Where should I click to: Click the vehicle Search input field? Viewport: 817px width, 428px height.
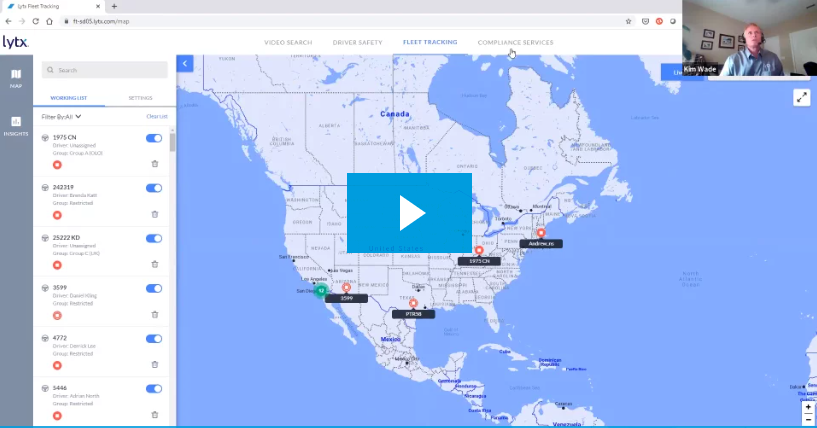(105, 70)
